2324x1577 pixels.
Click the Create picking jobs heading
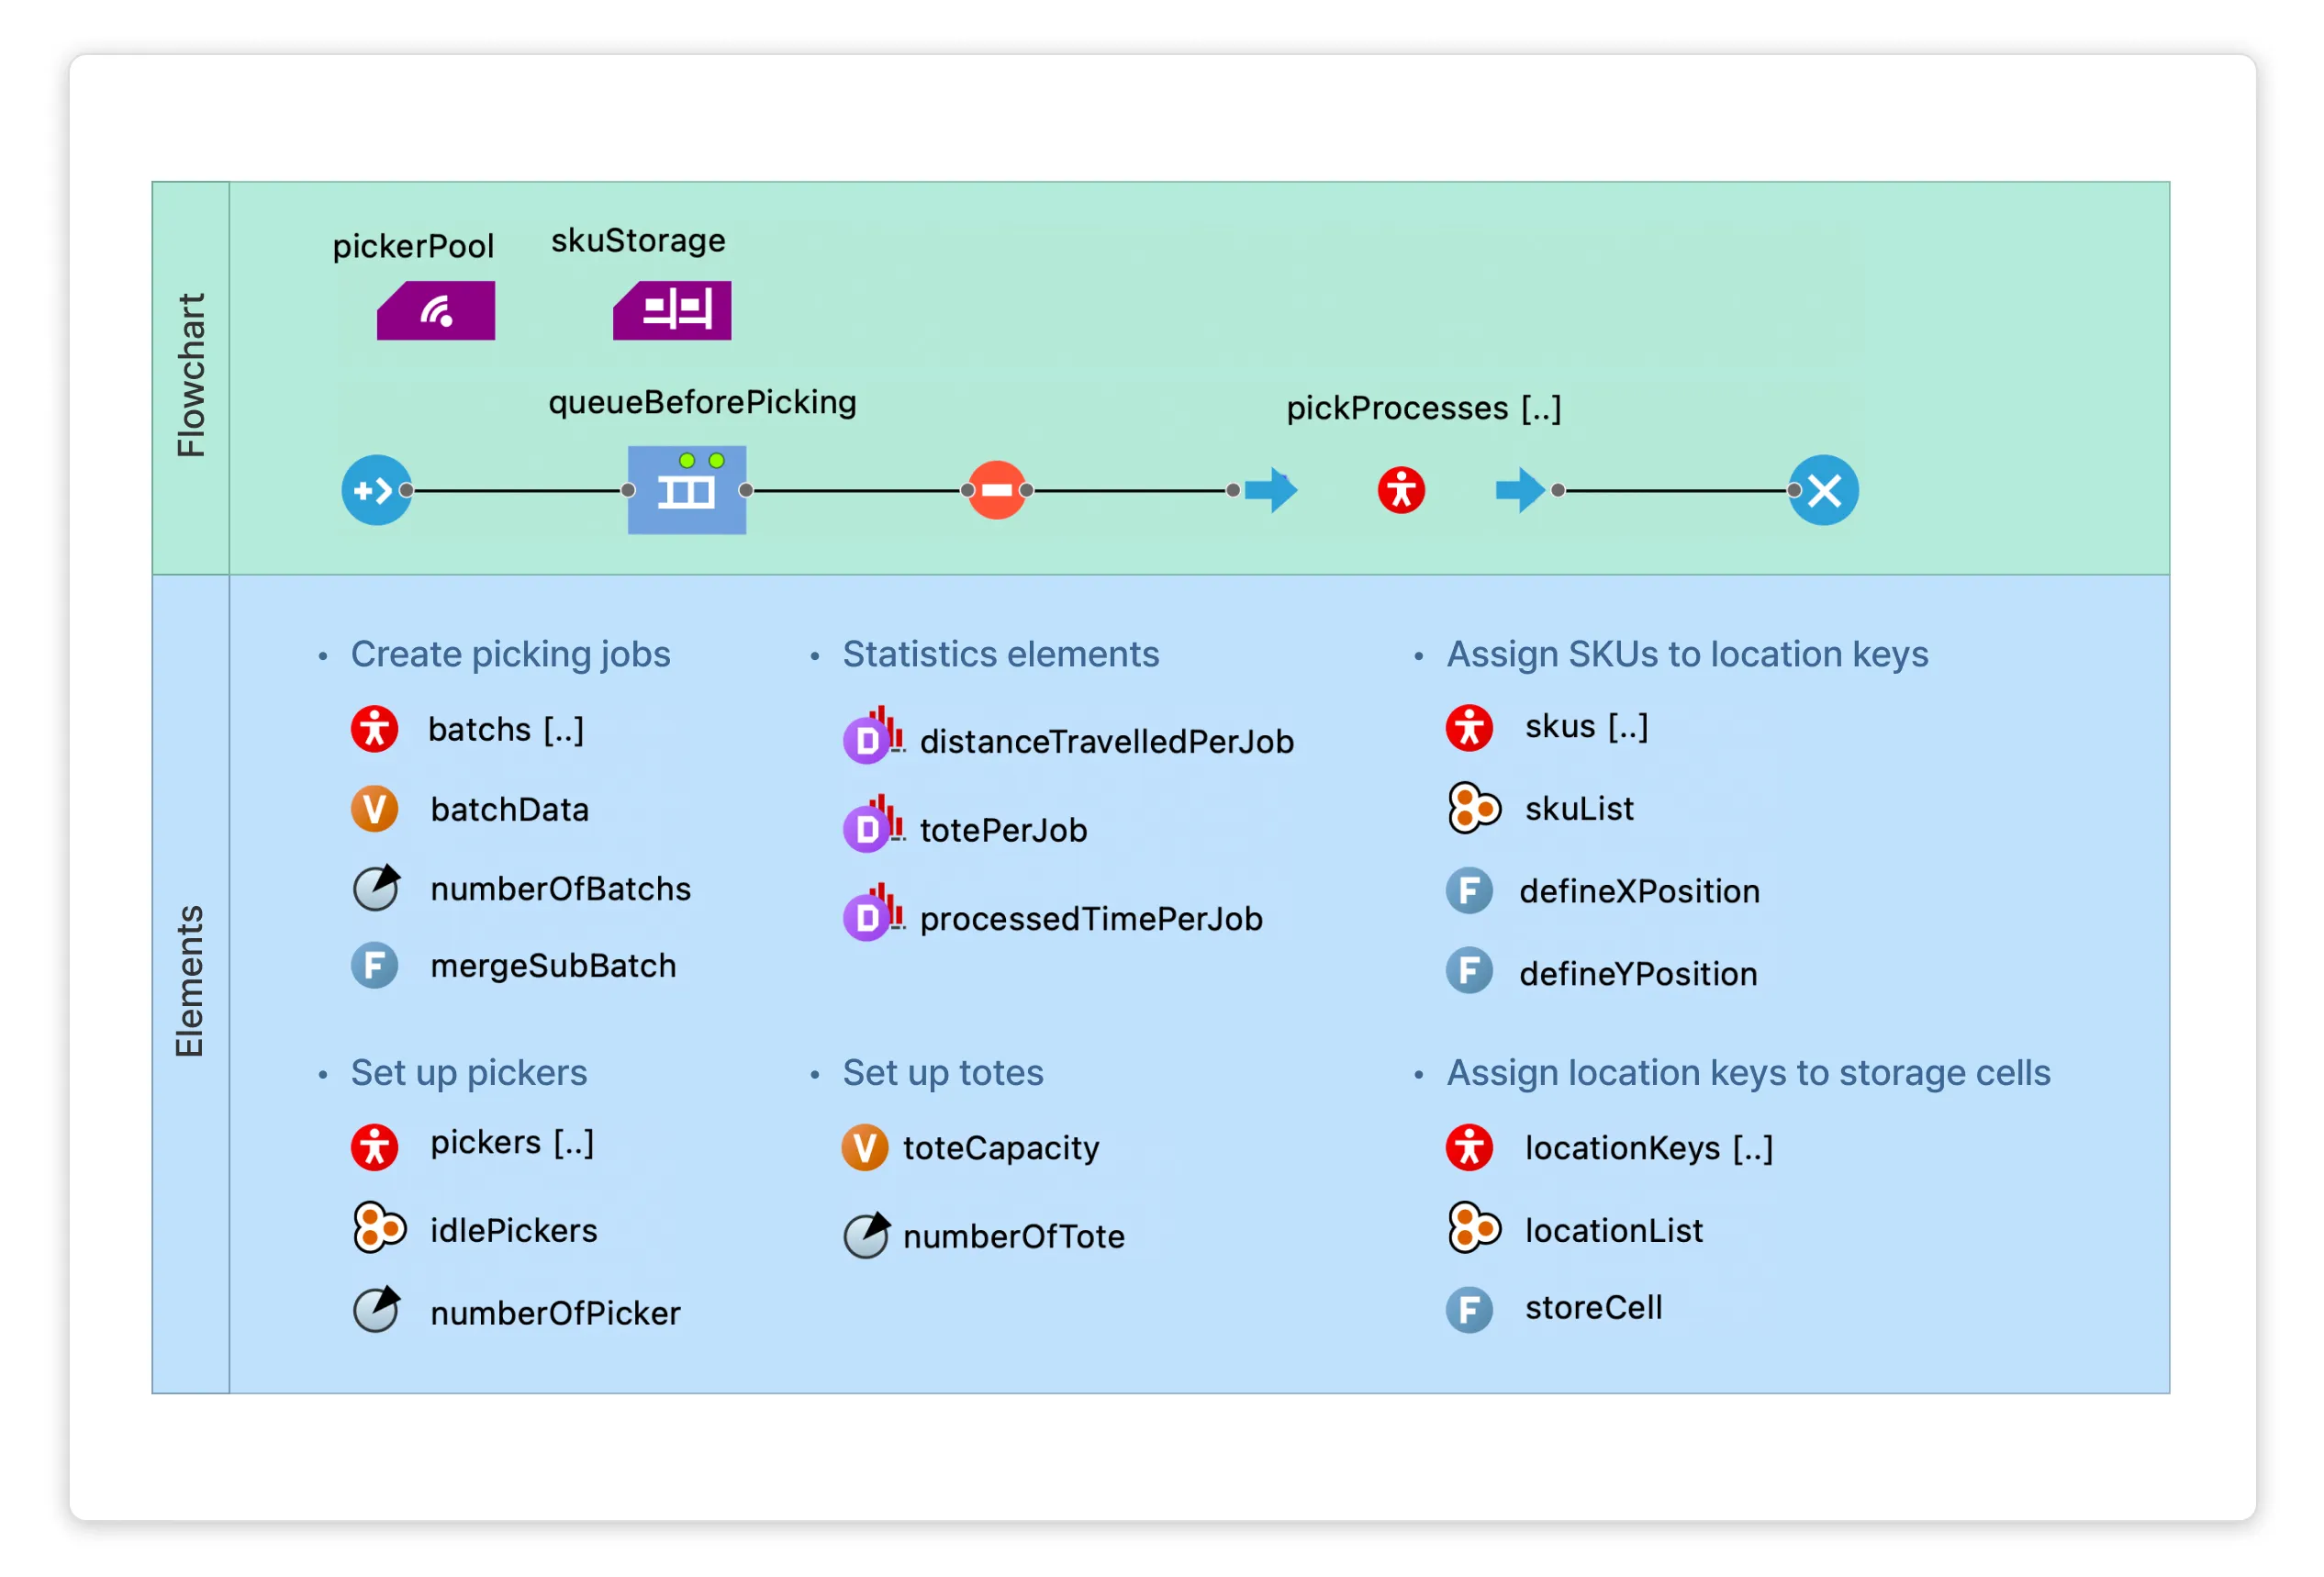[510, 654]
